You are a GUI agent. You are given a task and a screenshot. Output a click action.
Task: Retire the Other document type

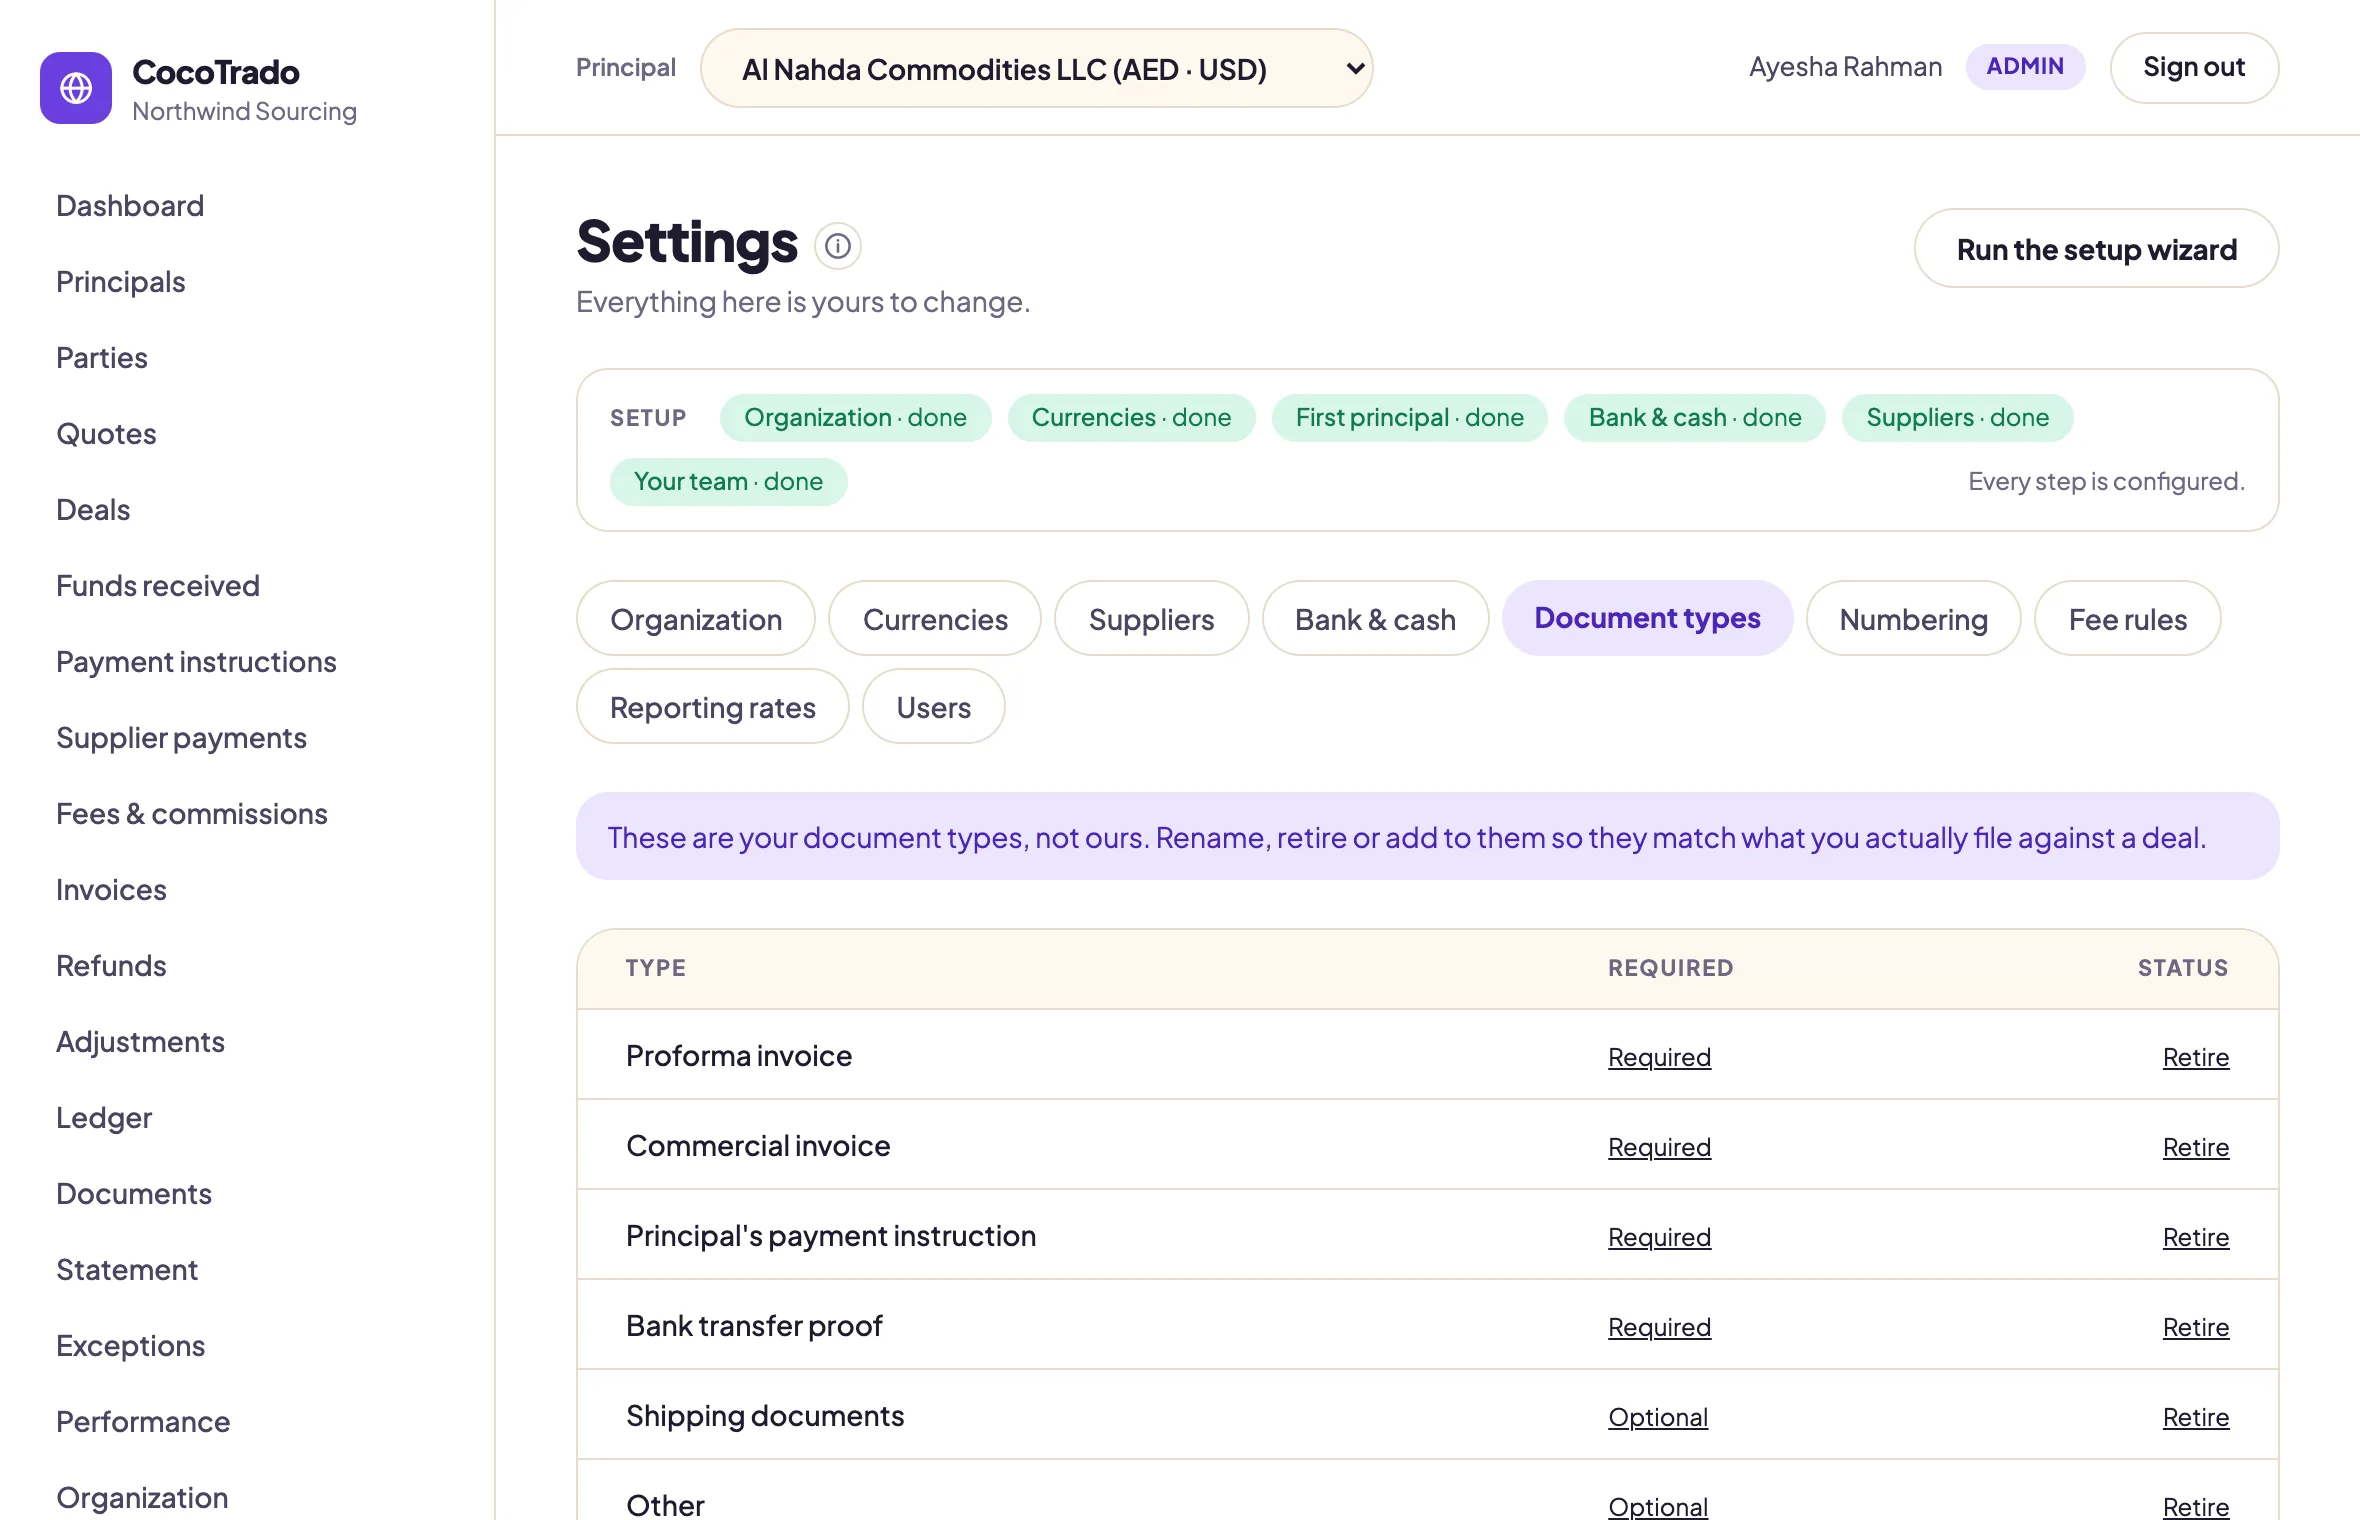pyautogui.click(x=2196, y=1506)
